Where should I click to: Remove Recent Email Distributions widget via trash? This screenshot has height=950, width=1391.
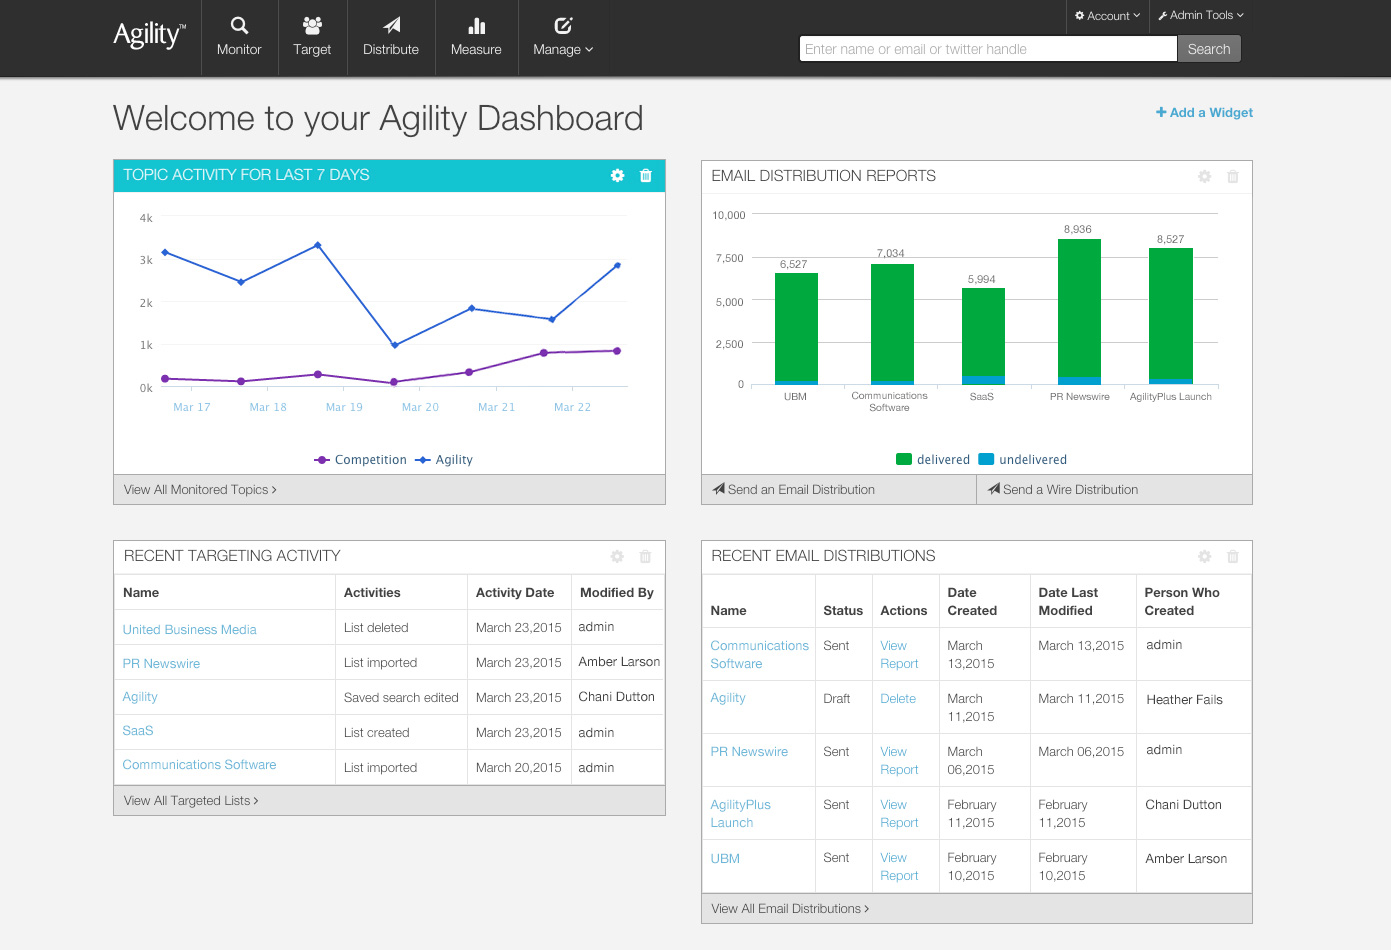pyautogui.click(x=1233, y=557)
